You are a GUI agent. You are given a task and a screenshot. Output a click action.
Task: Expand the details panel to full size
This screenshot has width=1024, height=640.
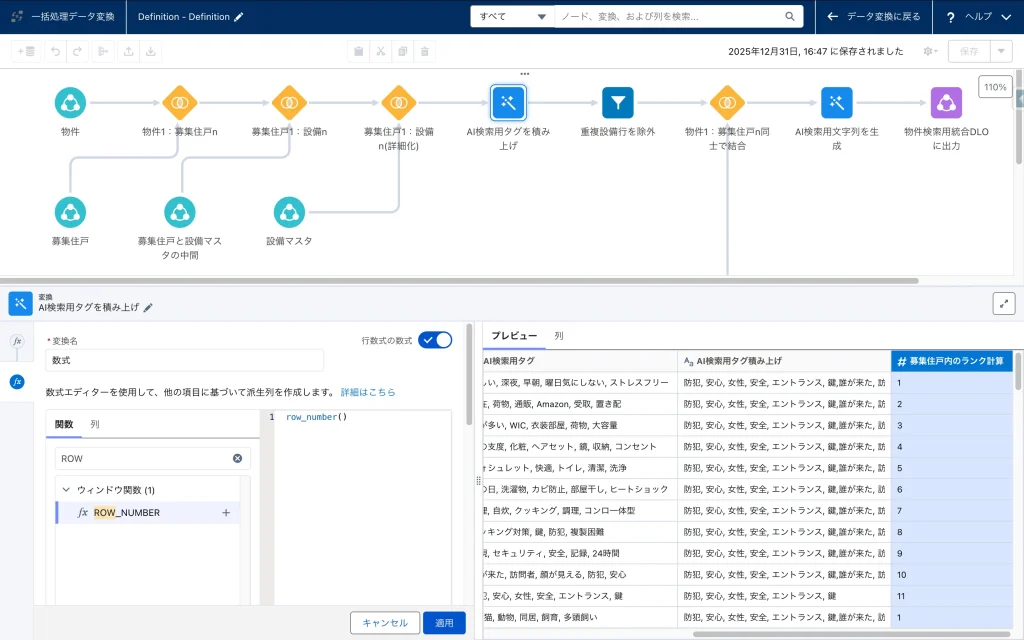[x=1003, y=303]
